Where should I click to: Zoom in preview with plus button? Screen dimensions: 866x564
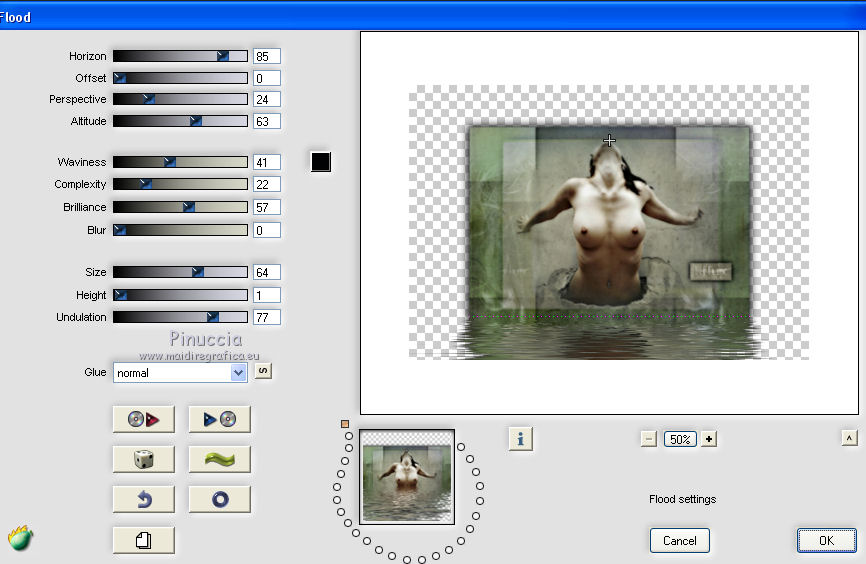[x=709, y=439]
